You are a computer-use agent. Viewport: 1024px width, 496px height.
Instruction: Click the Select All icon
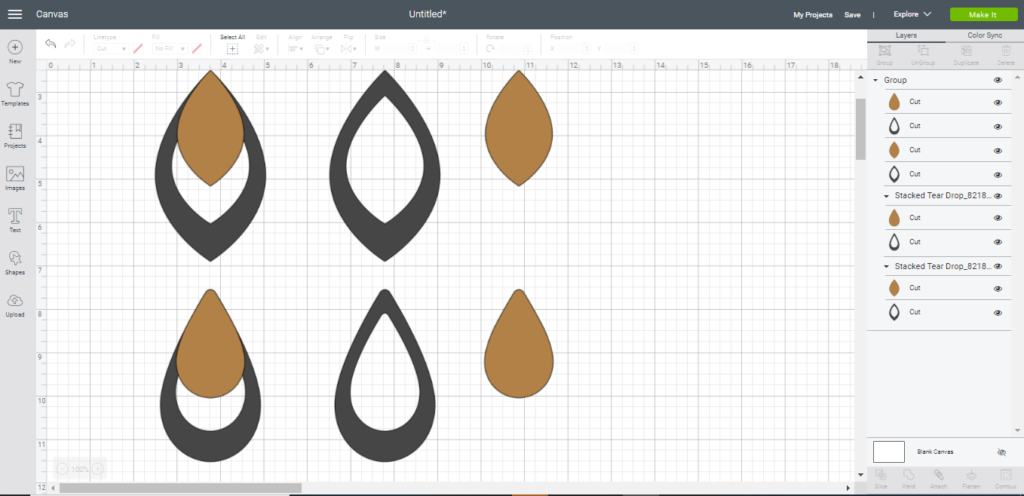[x=232, y=48]
